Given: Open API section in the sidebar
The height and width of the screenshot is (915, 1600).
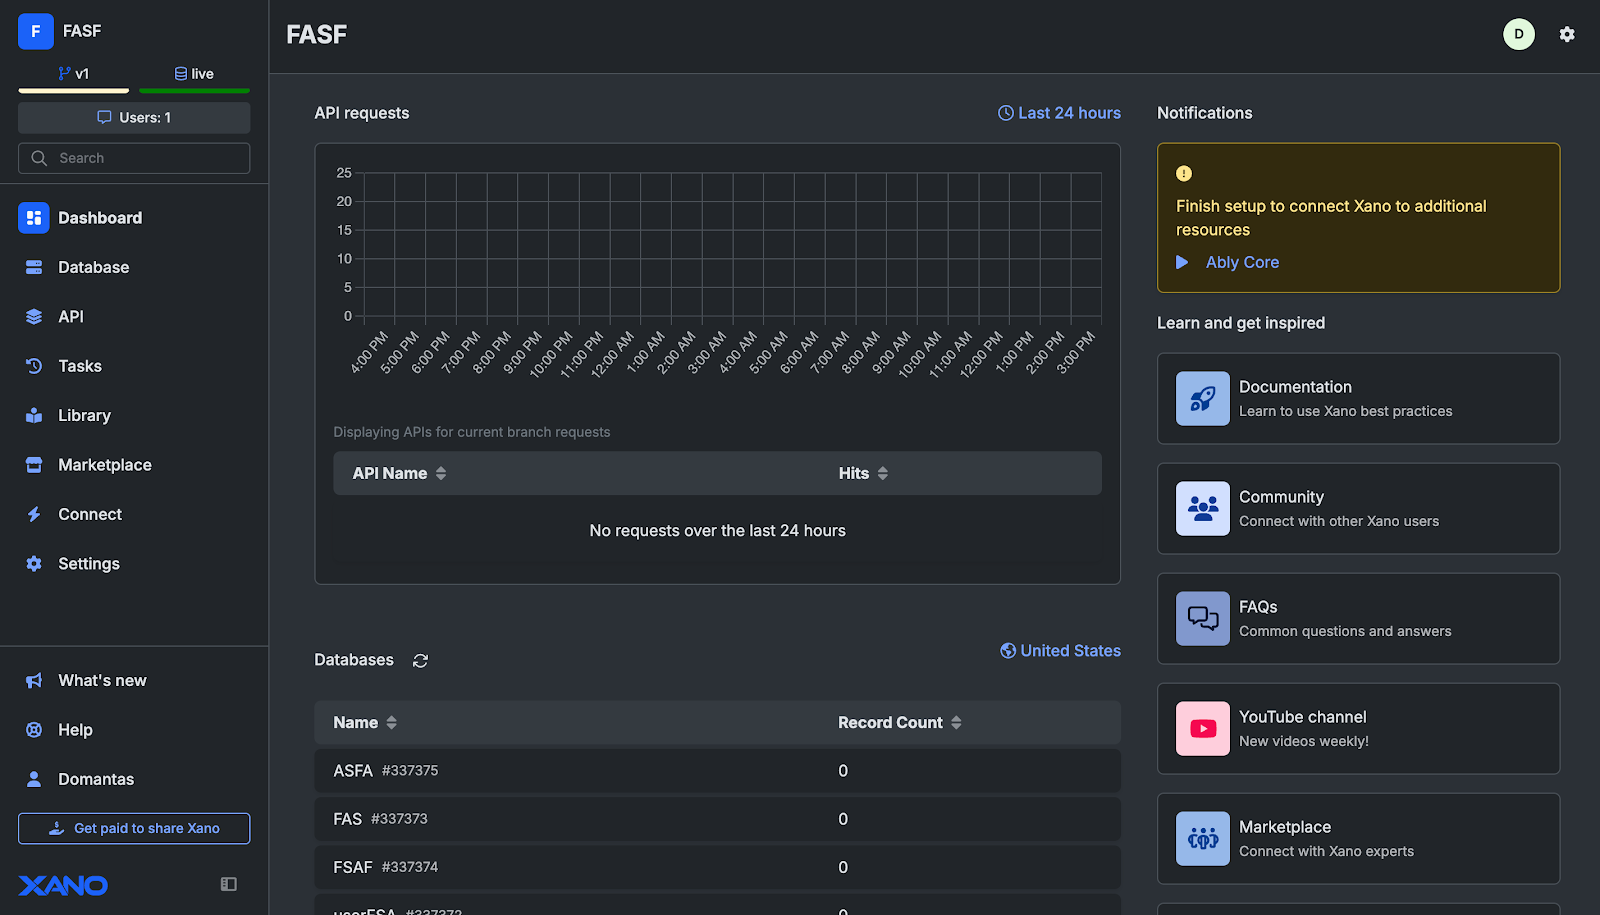Looking at the screenshot, I should coord(134,317).
